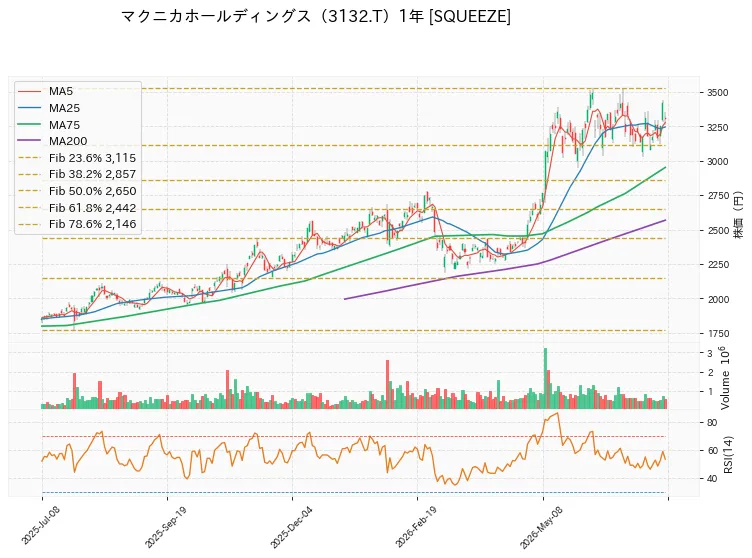
Task: Select the Fib 50.0% 2,650 legend entry
Action: click(77, 191)
